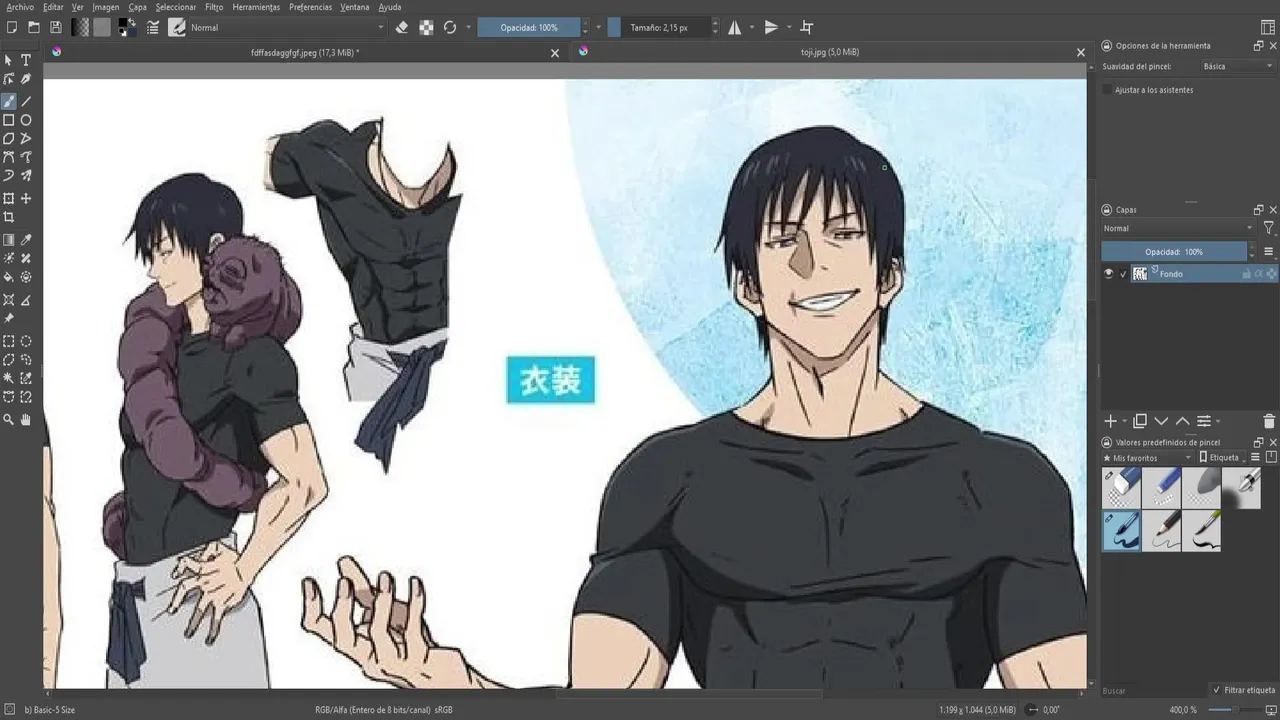Toggle Filtrar etiqueta checkbox
Image resolution: width=1280 pixels, height=720 pixels.
1217,690
